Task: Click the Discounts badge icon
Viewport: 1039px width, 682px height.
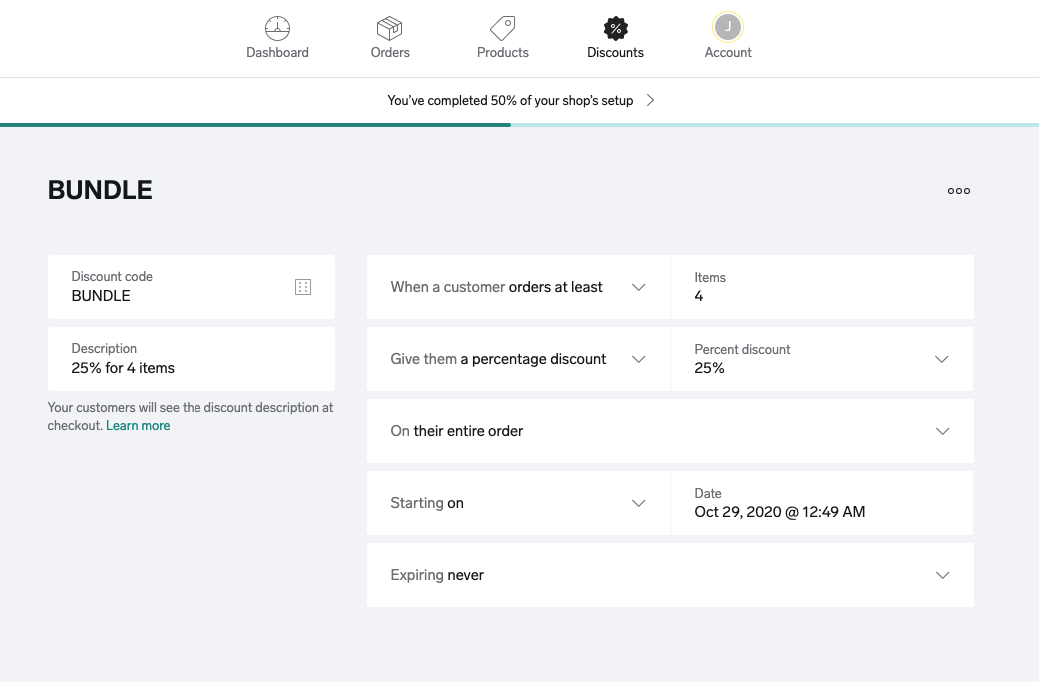Action: point(615,28)
